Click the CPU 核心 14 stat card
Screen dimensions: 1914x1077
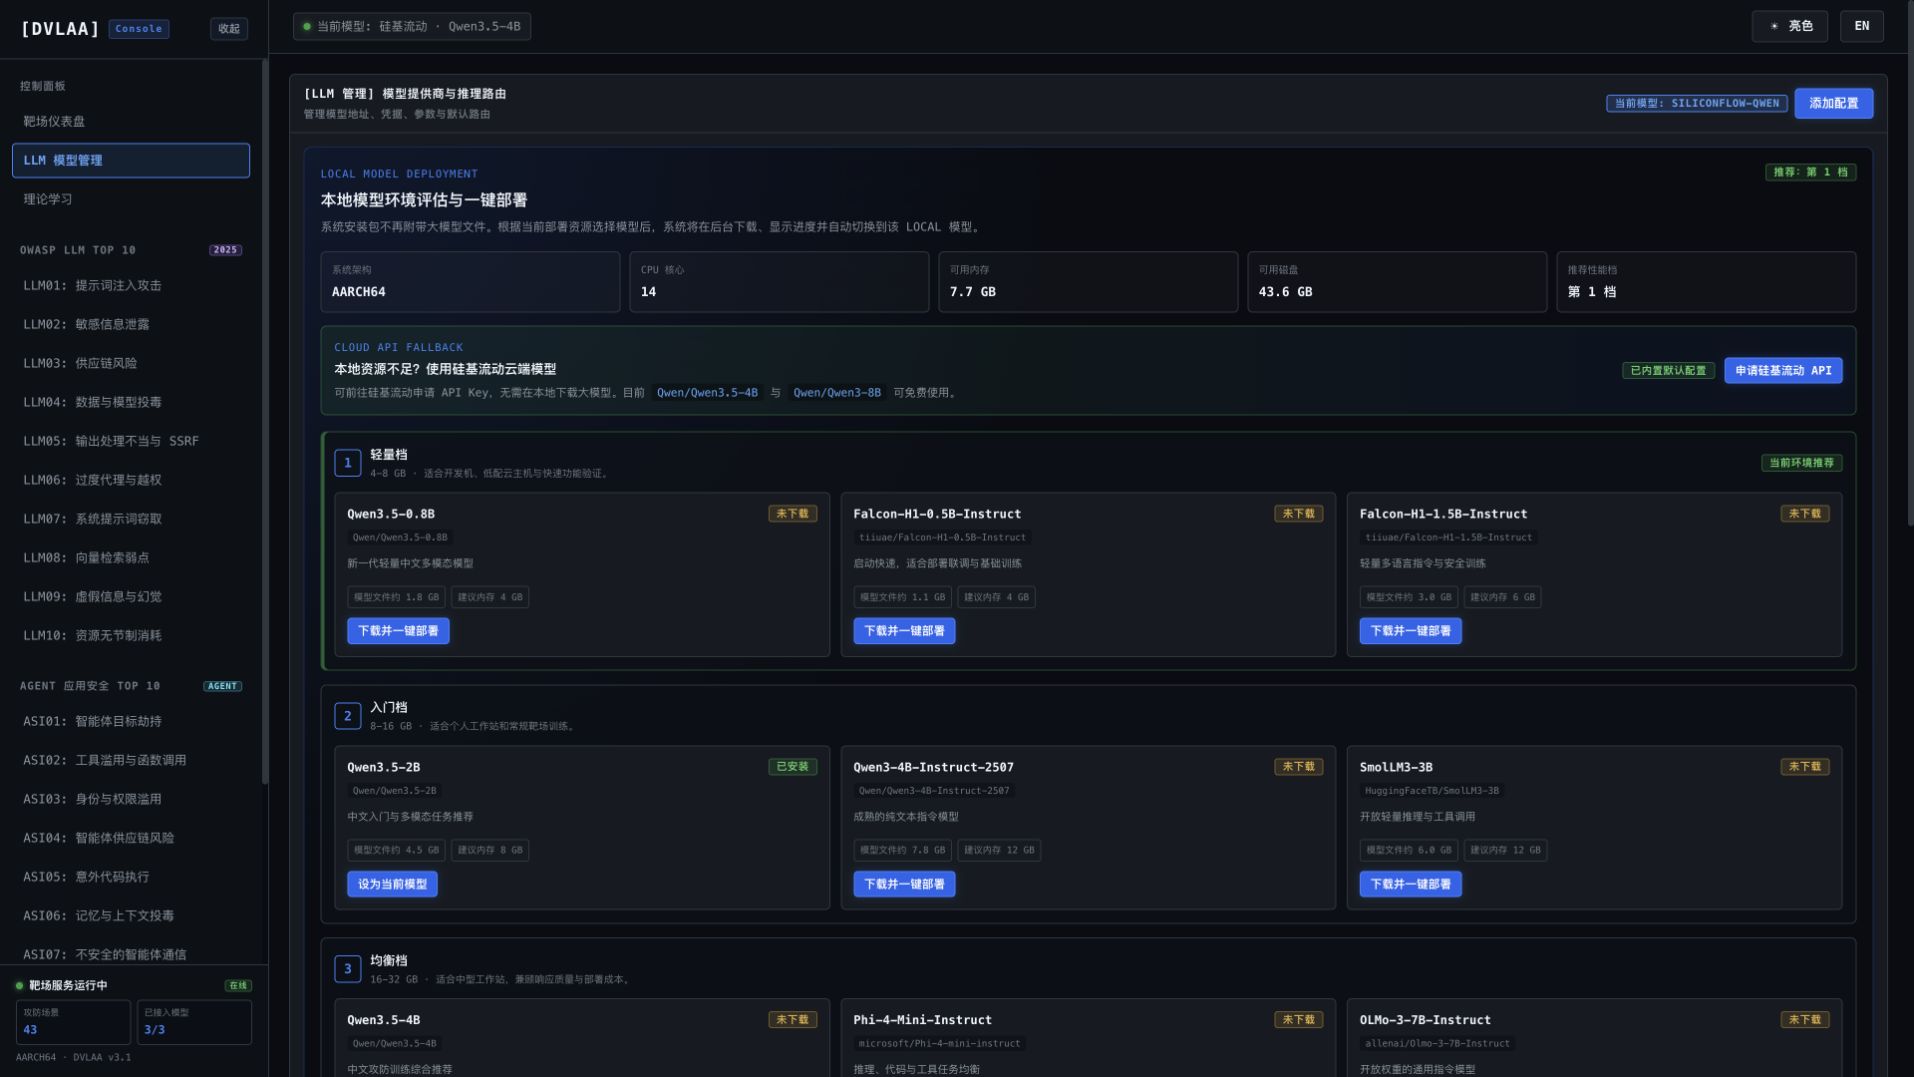[779, 282]
